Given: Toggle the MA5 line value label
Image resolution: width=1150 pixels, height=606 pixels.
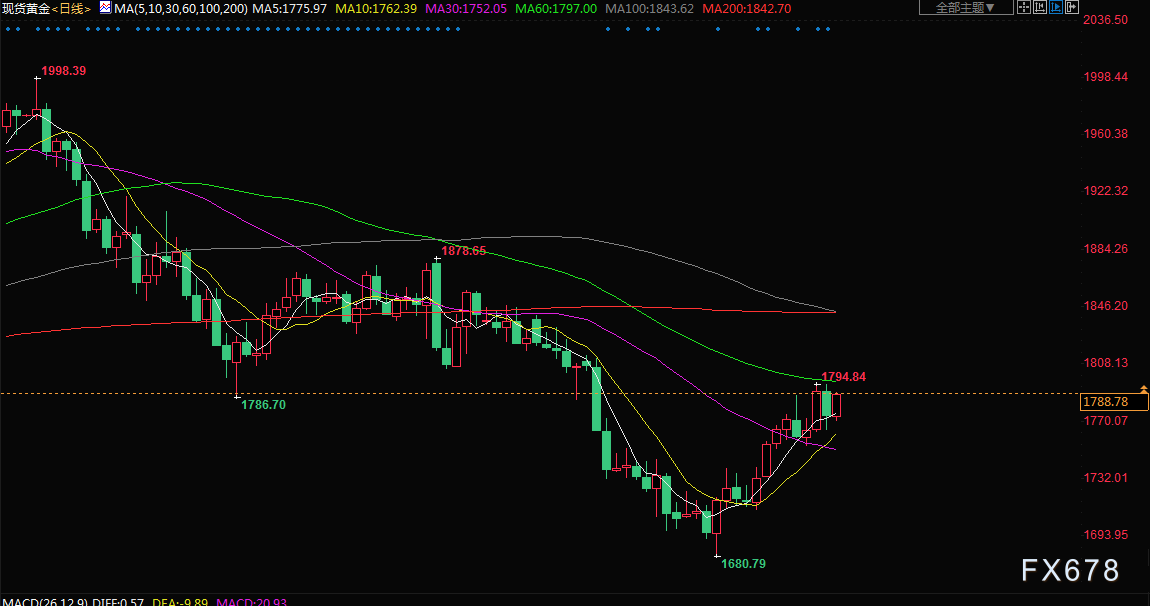Looking at the screenshot, I should pyautogui.click(x=289, y=8).
